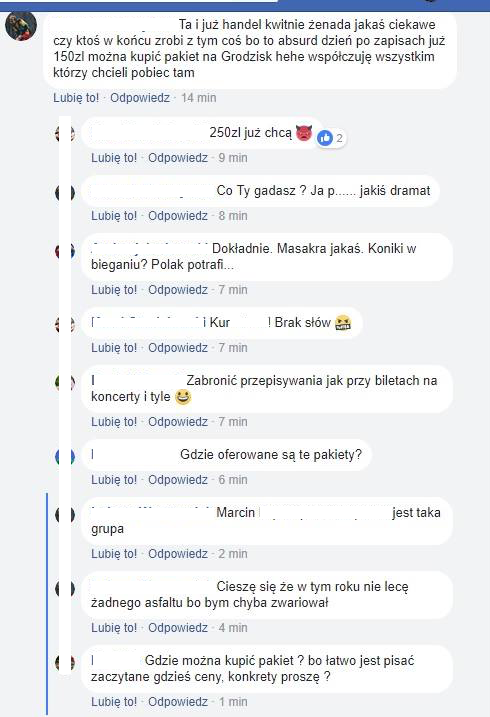Like the 'Zabronić przepisywania' comment

[114, 422]
